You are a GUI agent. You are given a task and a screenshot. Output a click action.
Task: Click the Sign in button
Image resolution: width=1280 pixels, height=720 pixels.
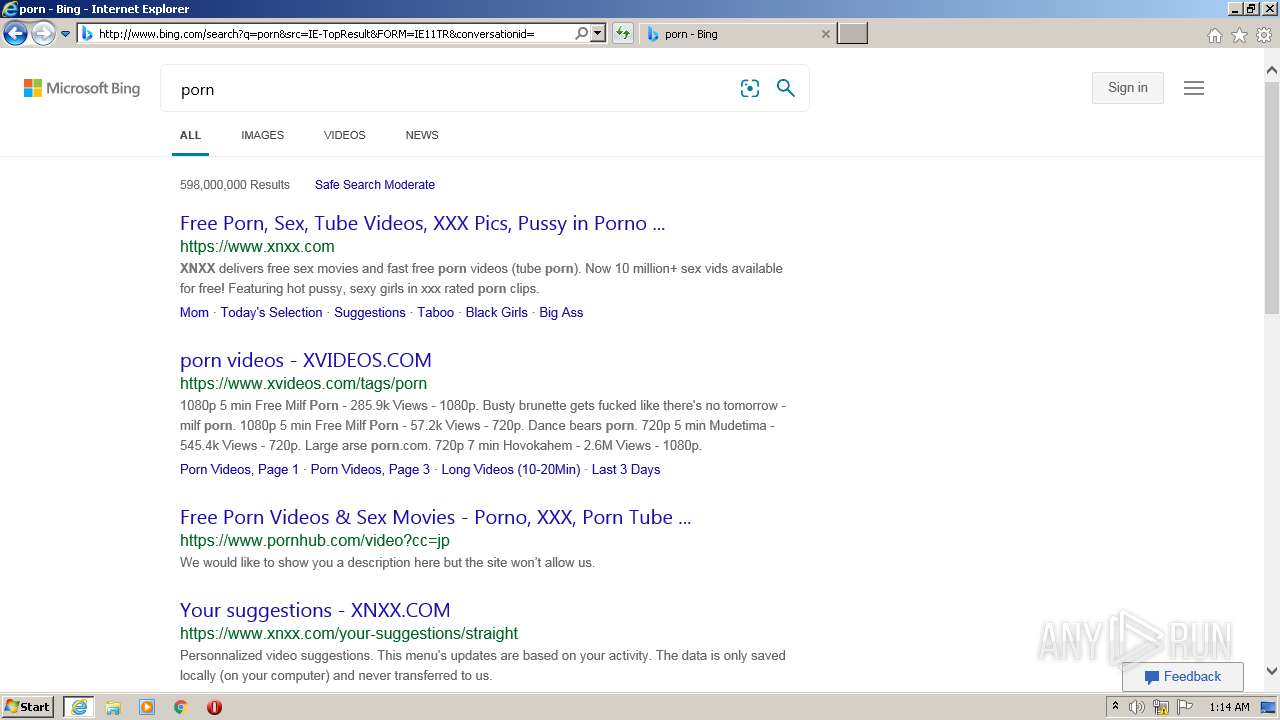(1128, 88)
